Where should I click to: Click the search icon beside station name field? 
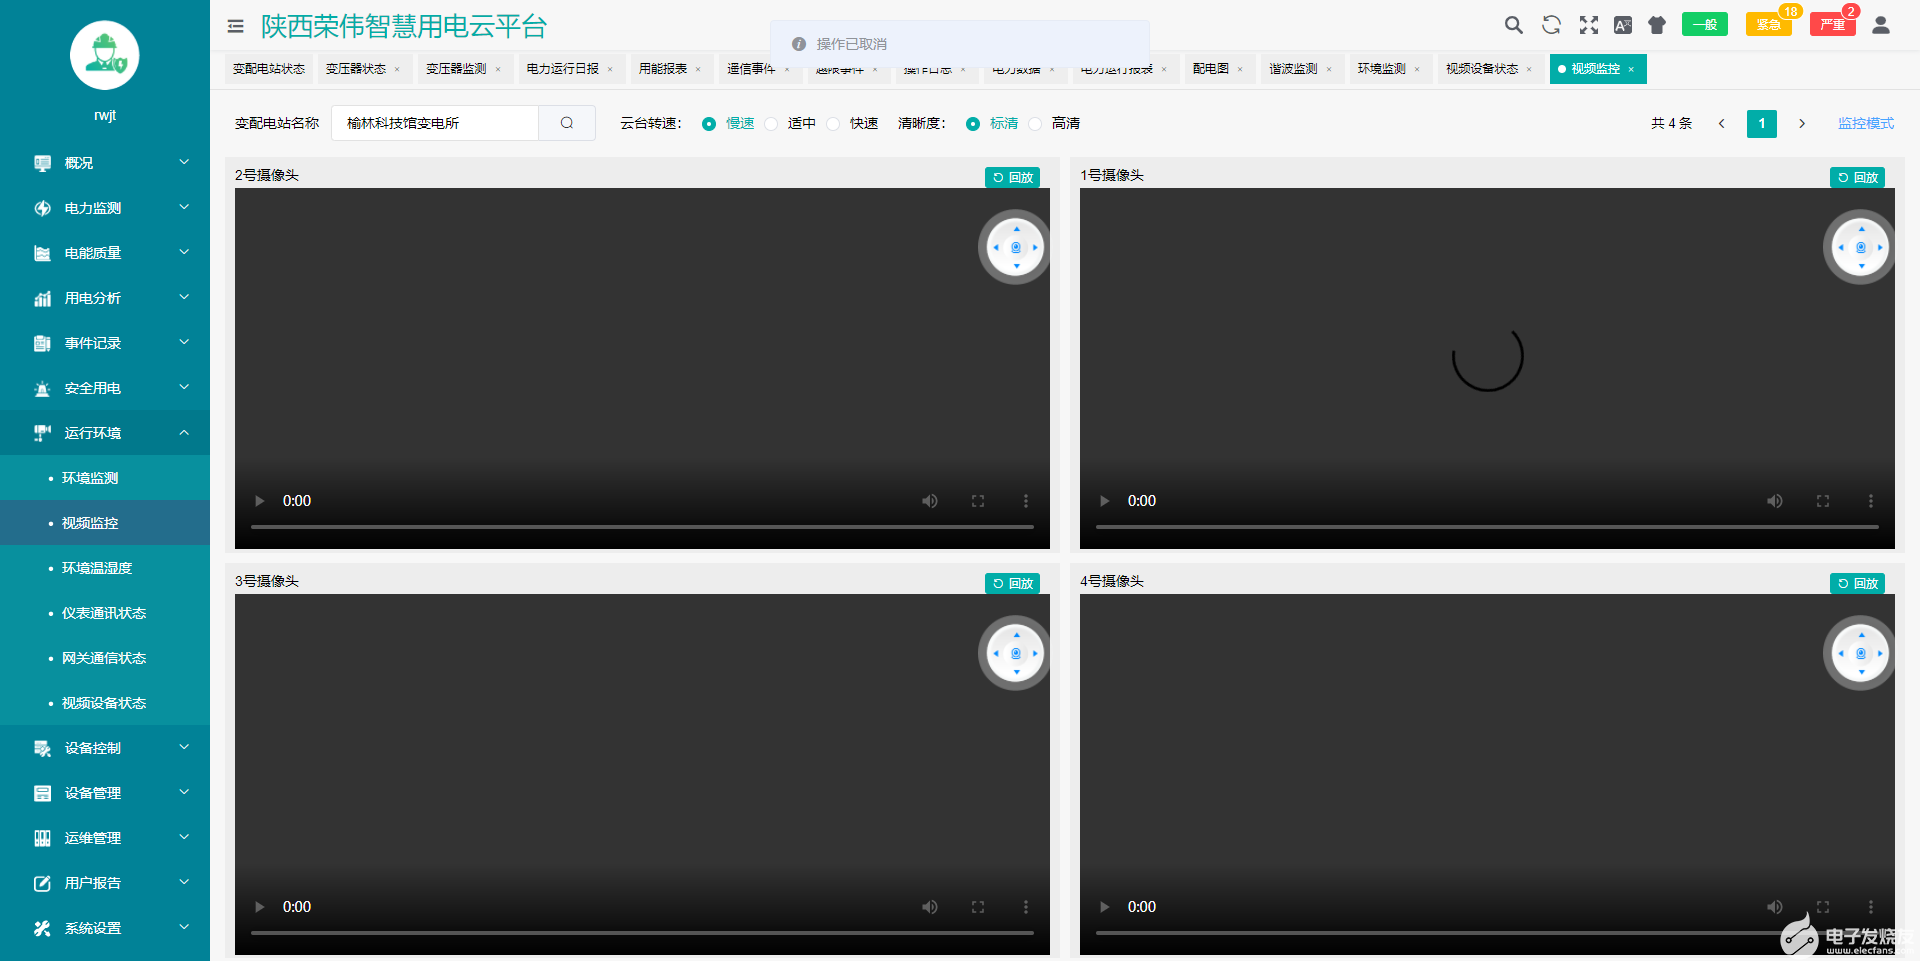[567, 123]
